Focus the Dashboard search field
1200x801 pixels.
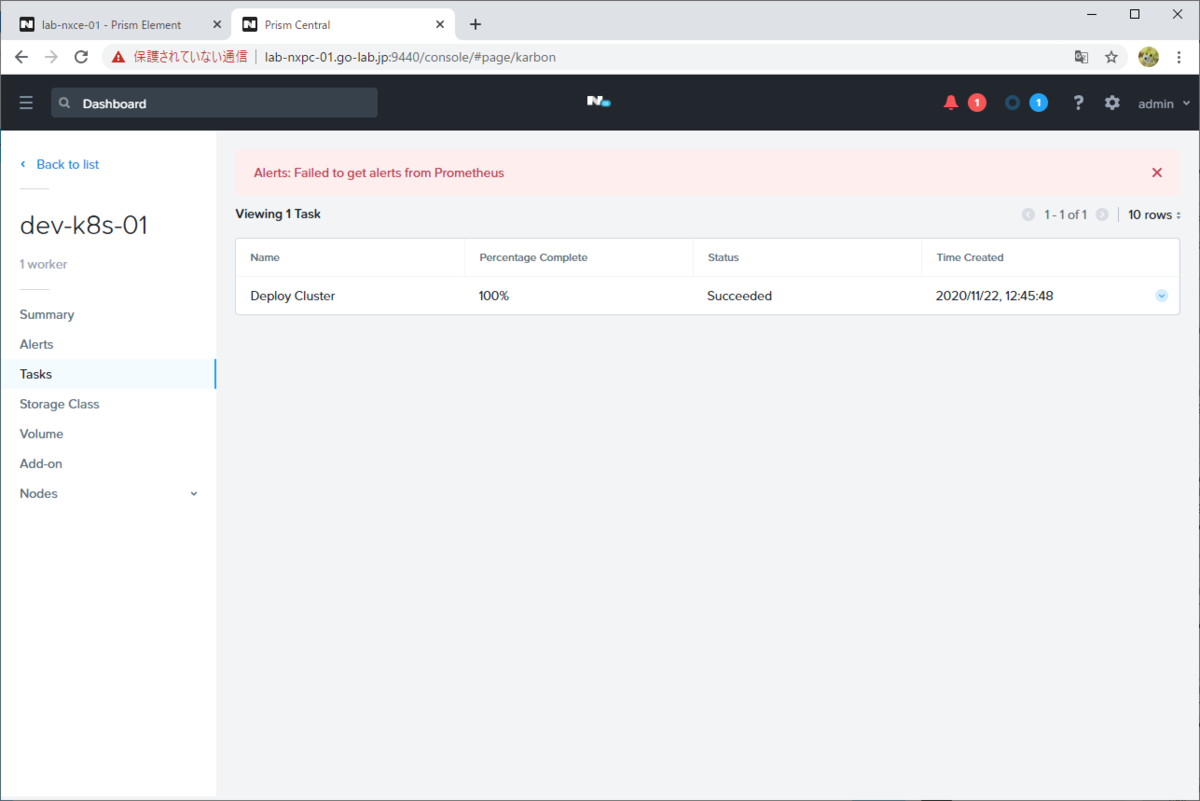click(214, 103)
